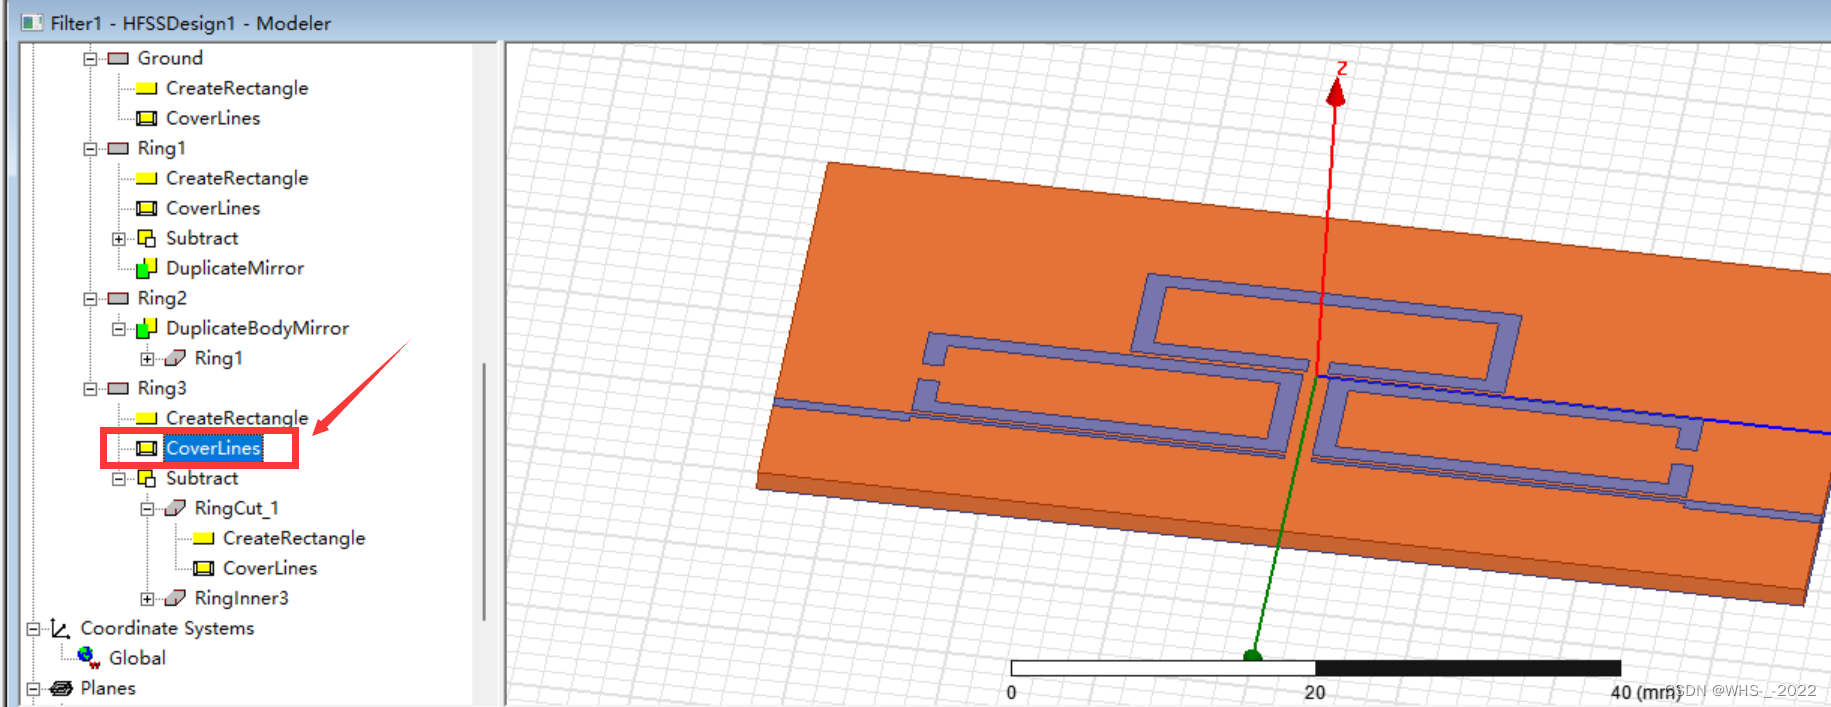Click the Ring1 icon under DuplicateBodyMirror
The width and height of the screenshot is (1831, 707).
175,358
